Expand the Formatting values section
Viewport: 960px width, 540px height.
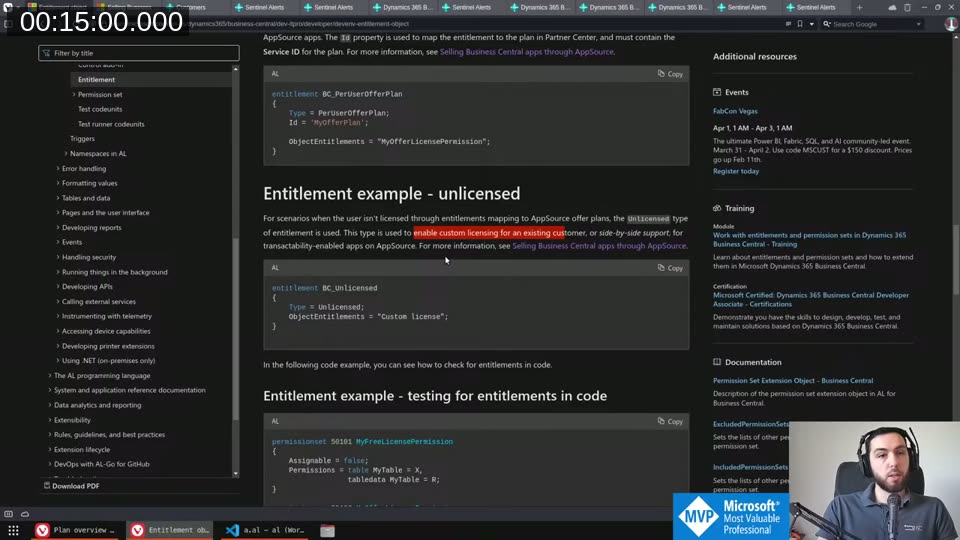[58, 183]
